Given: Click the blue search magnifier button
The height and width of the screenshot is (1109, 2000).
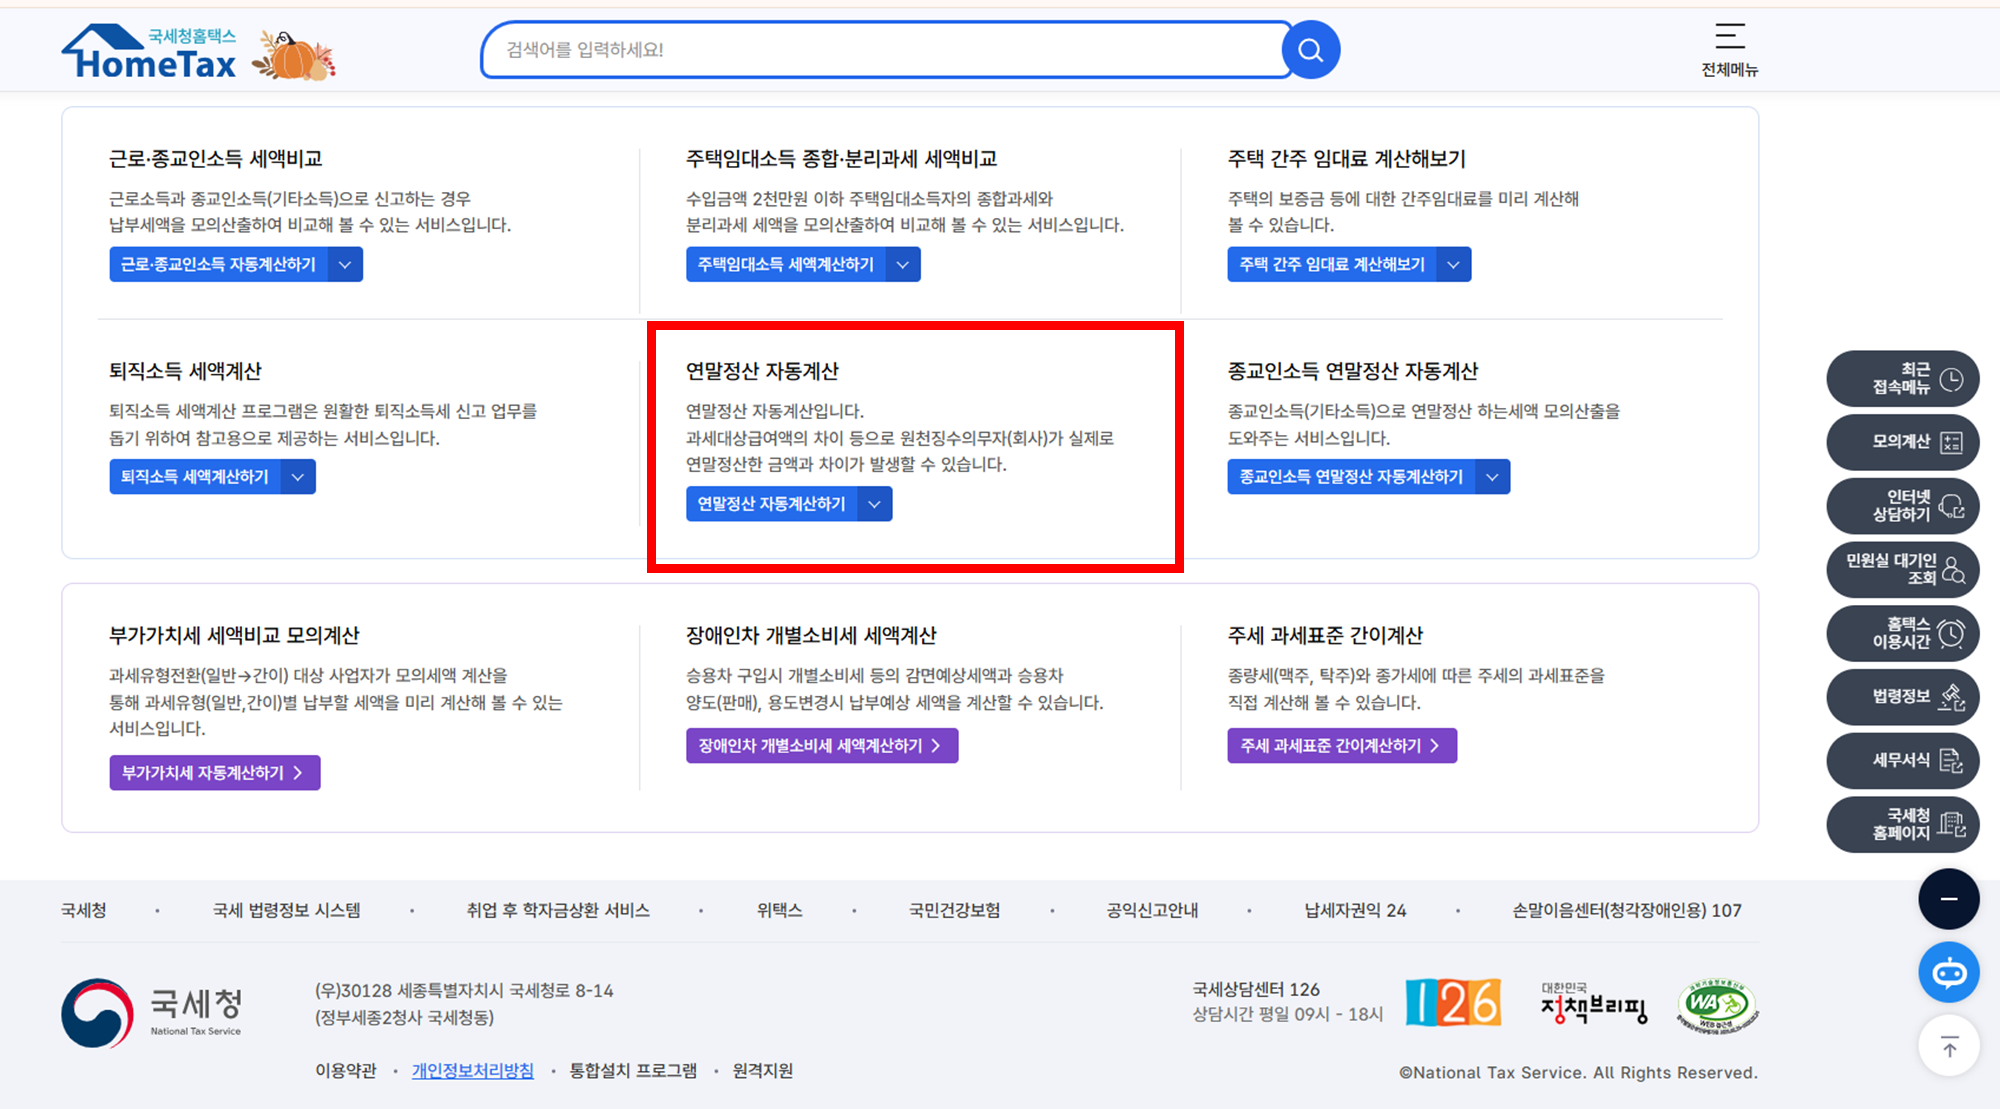Looking at the screenshot, I should [1310, 50].
